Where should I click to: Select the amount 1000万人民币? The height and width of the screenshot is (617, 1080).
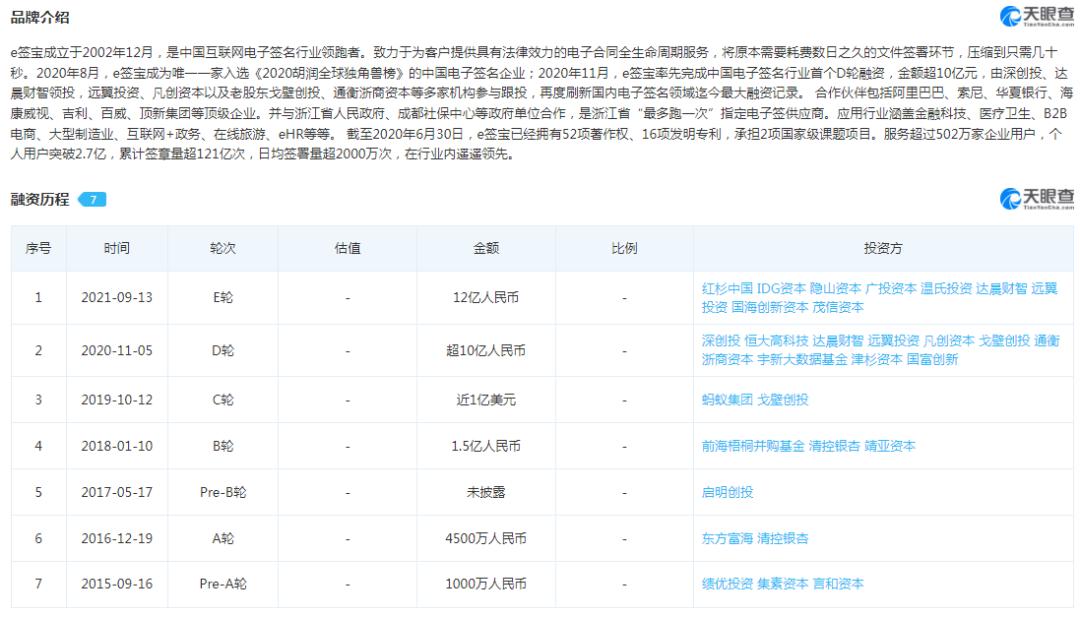coord(486,584)
